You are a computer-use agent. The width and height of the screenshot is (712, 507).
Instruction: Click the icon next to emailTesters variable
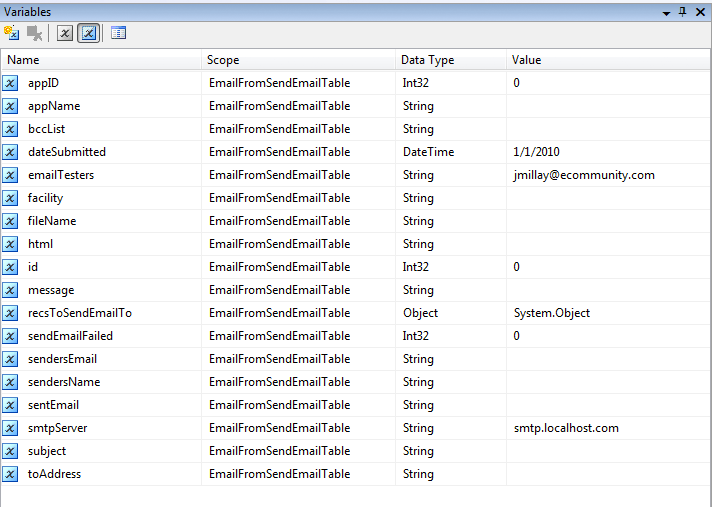pyautogui.click(x=11, y=175)
